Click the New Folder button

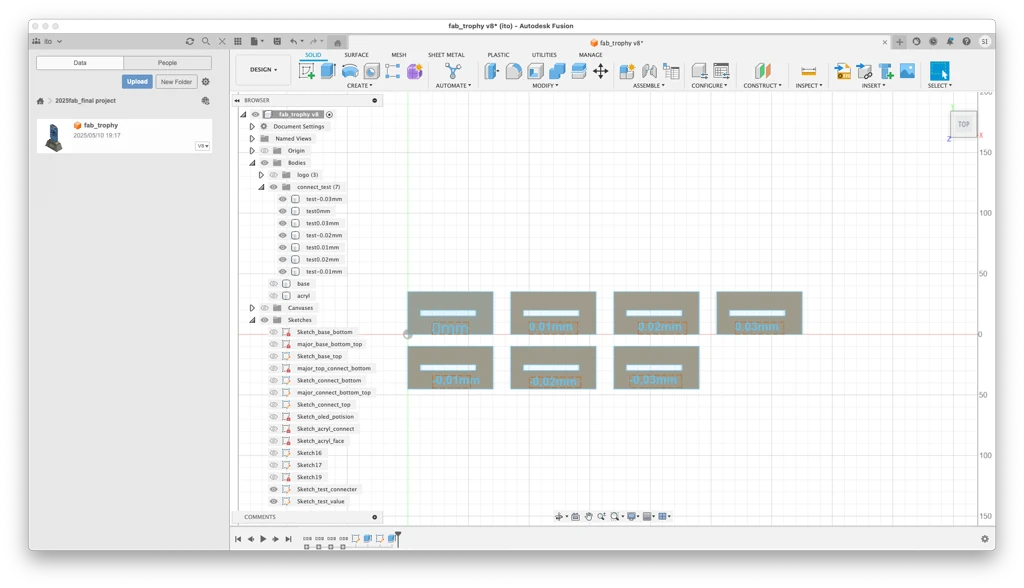[x=176, y=82]
